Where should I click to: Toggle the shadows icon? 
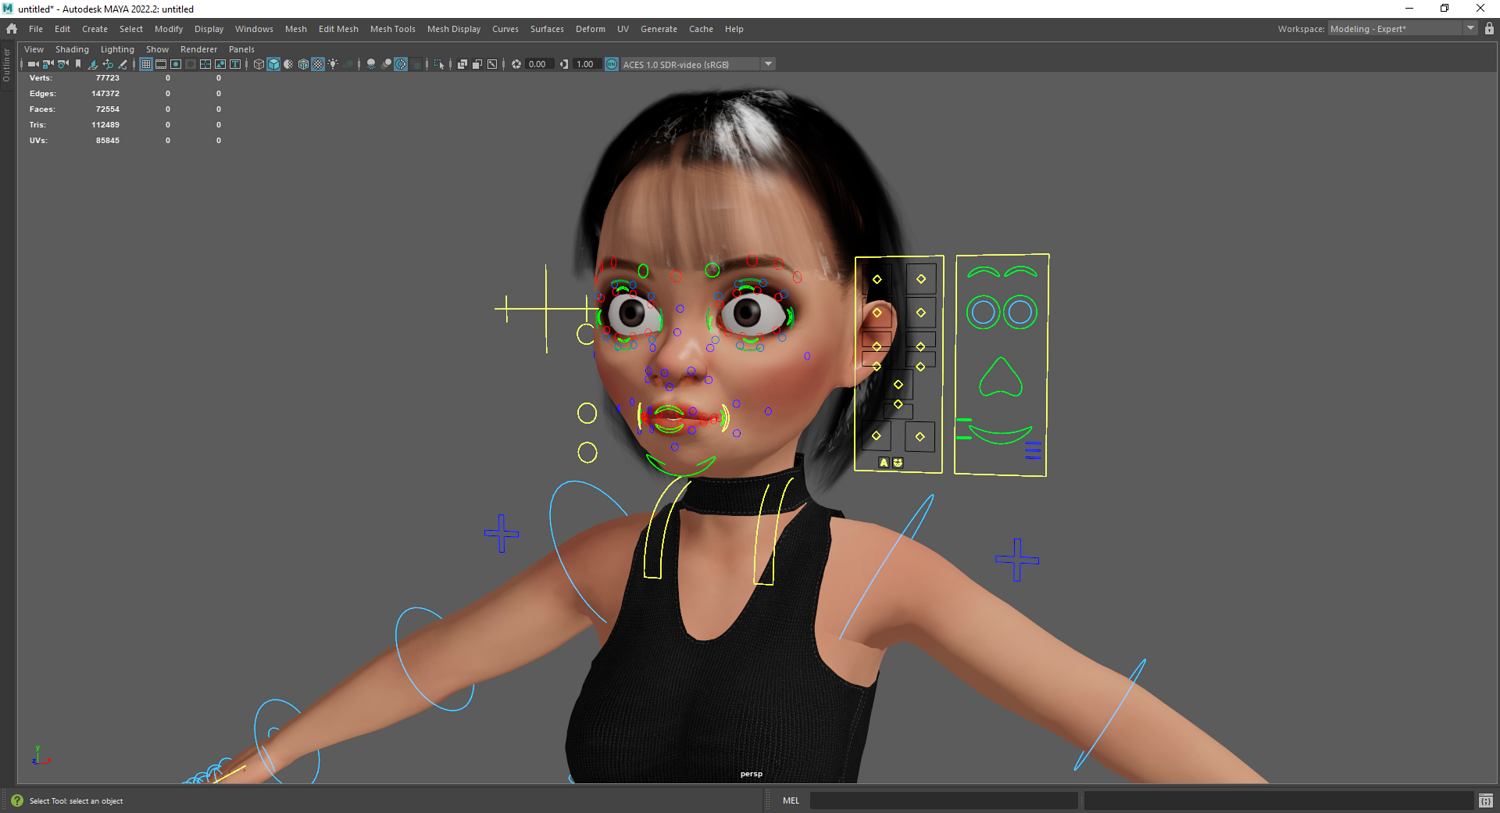point(349,64)
